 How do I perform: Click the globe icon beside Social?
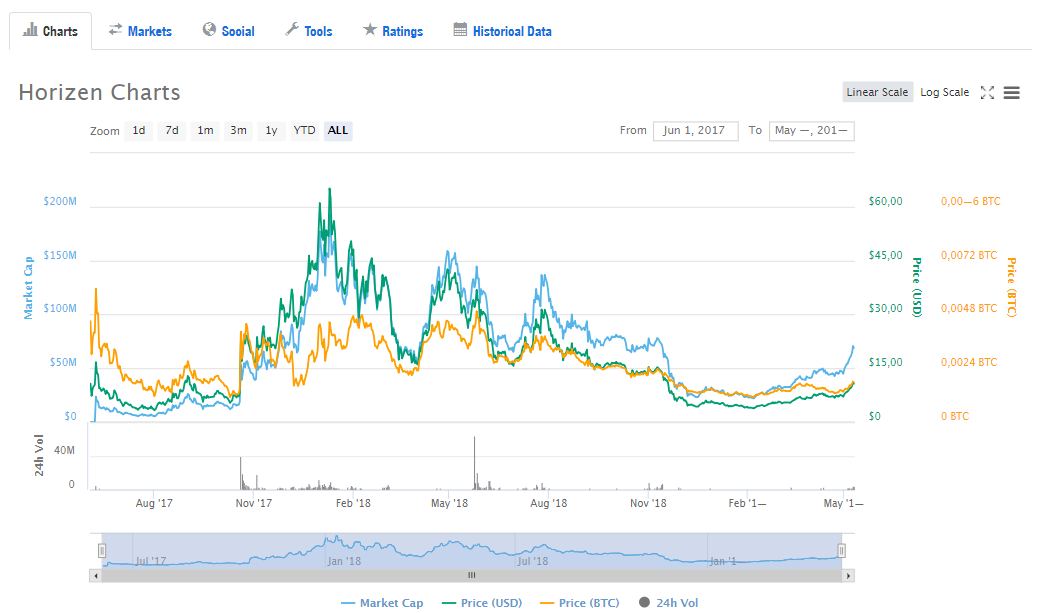(209, 29)
